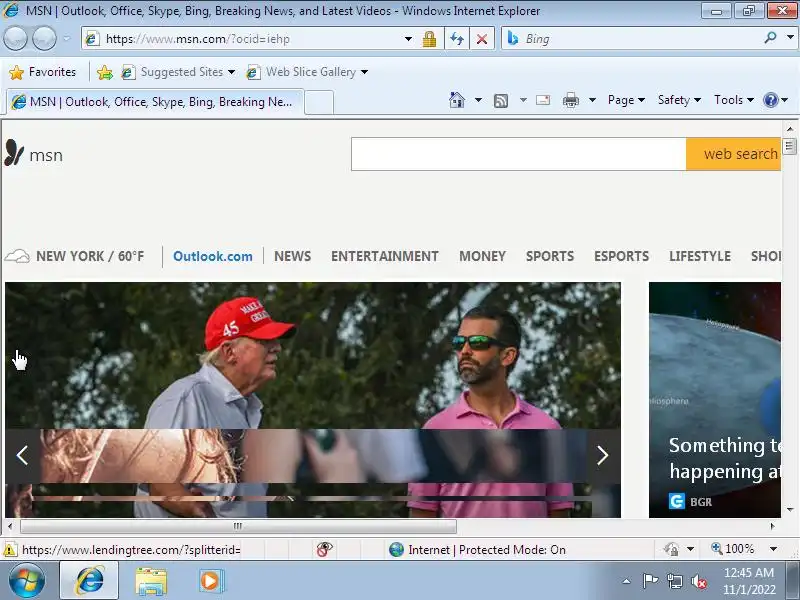The image size is (800, 600).
Task: Click the horizontal scrollbar right arrow
Action: pos(772,526)
